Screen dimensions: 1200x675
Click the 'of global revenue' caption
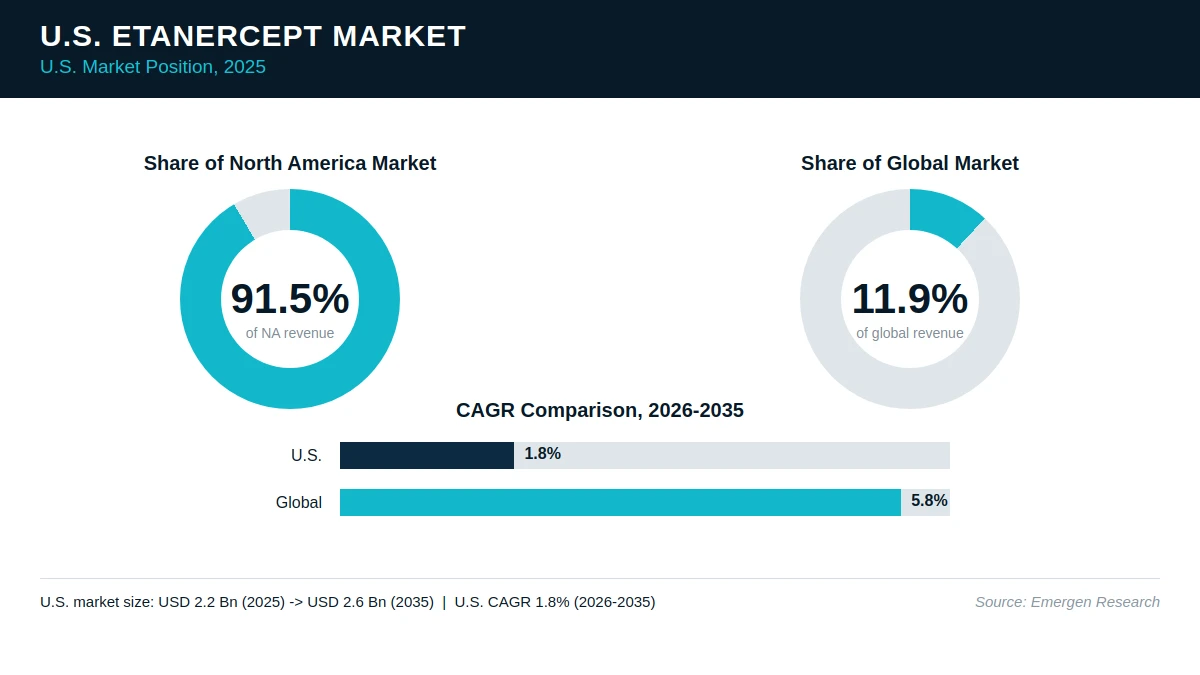pyautogui.click(x=910, y=333)
